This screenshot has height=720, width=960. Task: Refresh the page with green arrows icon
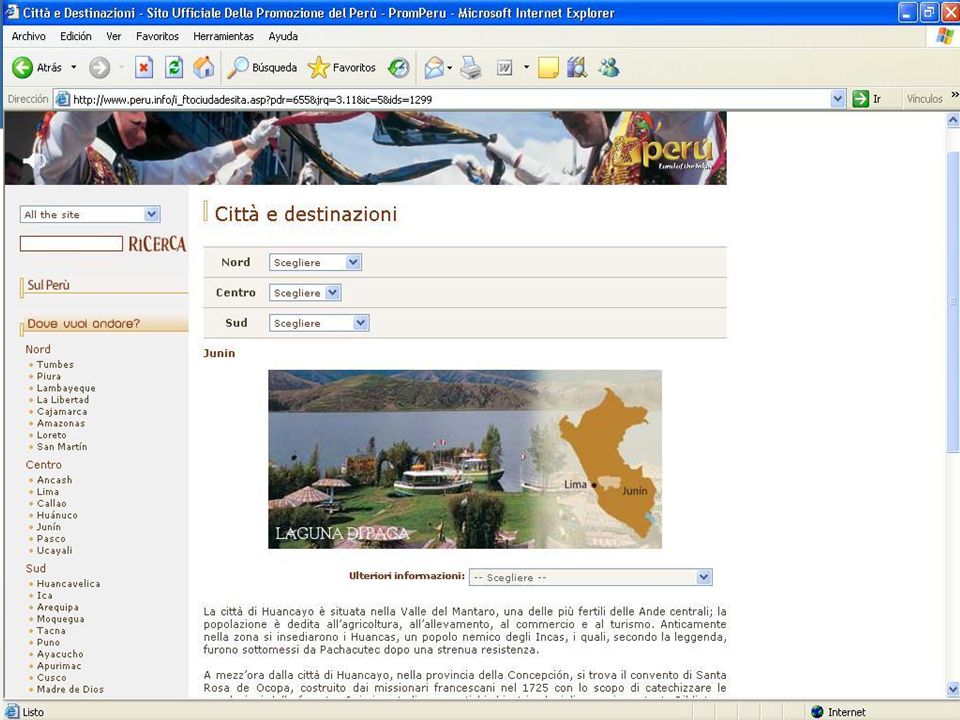tap(174, 67)
